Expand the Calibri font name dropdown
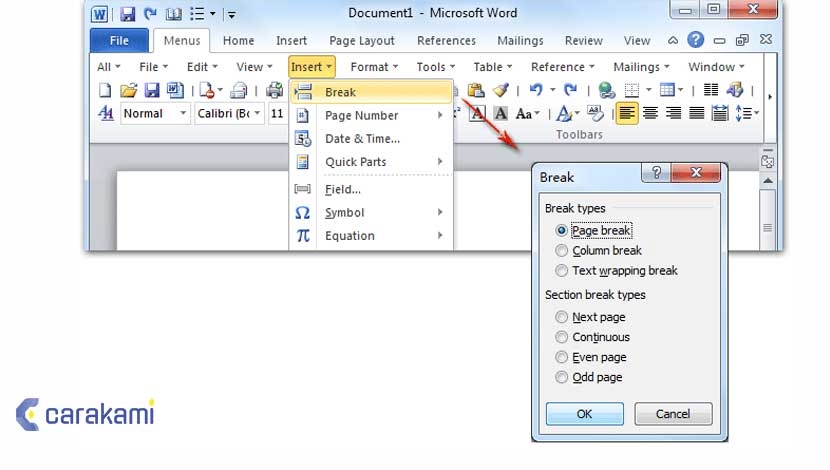Viewport: 830px width, 470px height. pyautogui.click(x=257, y=114)
